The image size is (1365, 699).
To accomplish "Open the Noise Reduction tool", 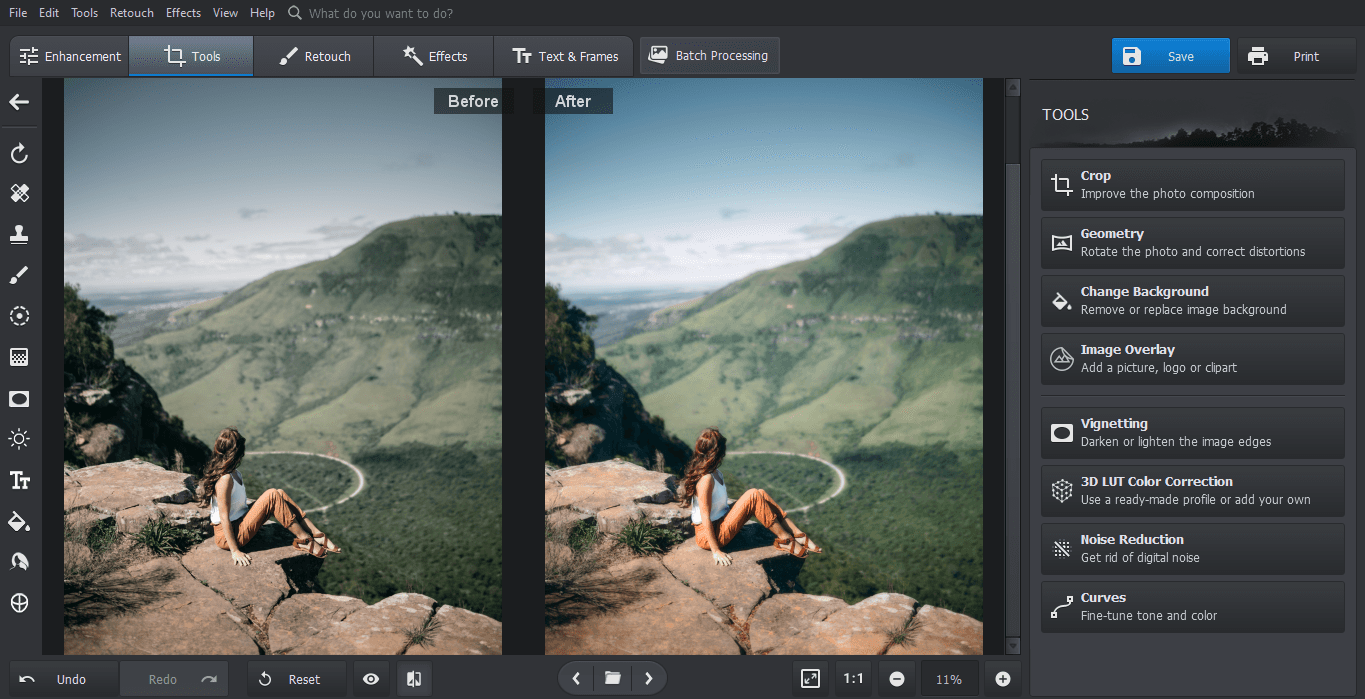I will (x=1193, y=549).
